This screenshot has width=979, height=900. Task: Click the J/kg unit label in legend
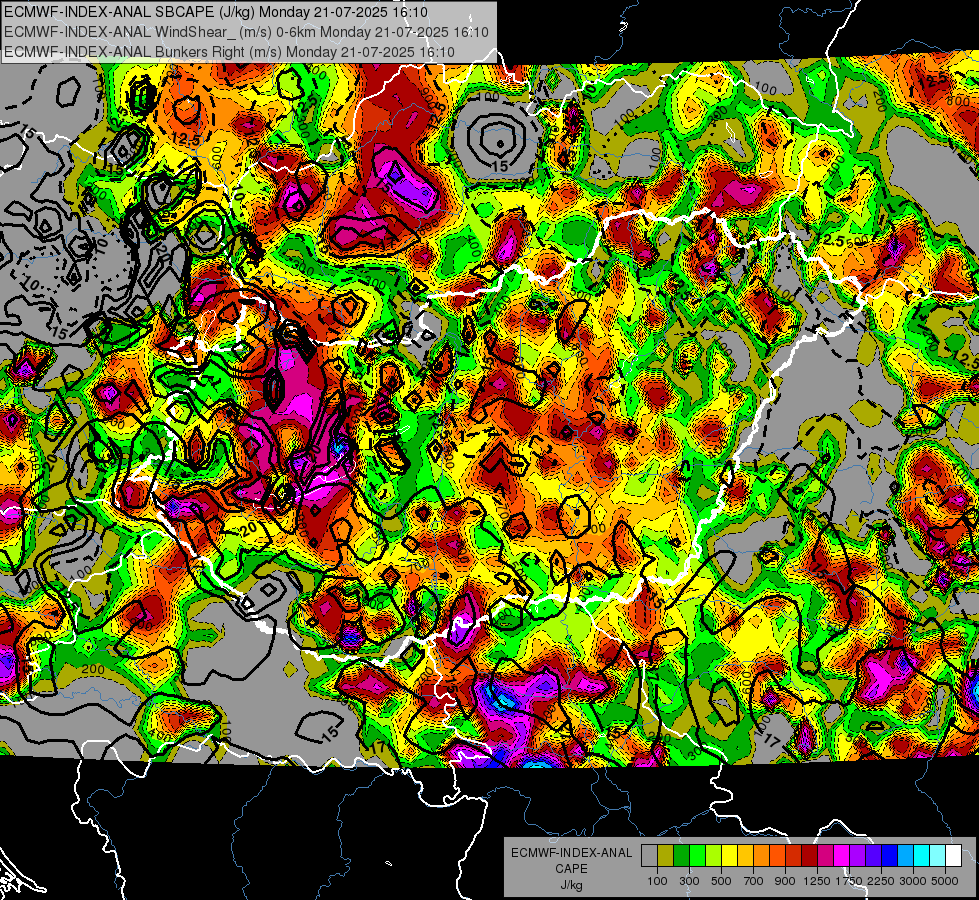(x=571, y=885)
